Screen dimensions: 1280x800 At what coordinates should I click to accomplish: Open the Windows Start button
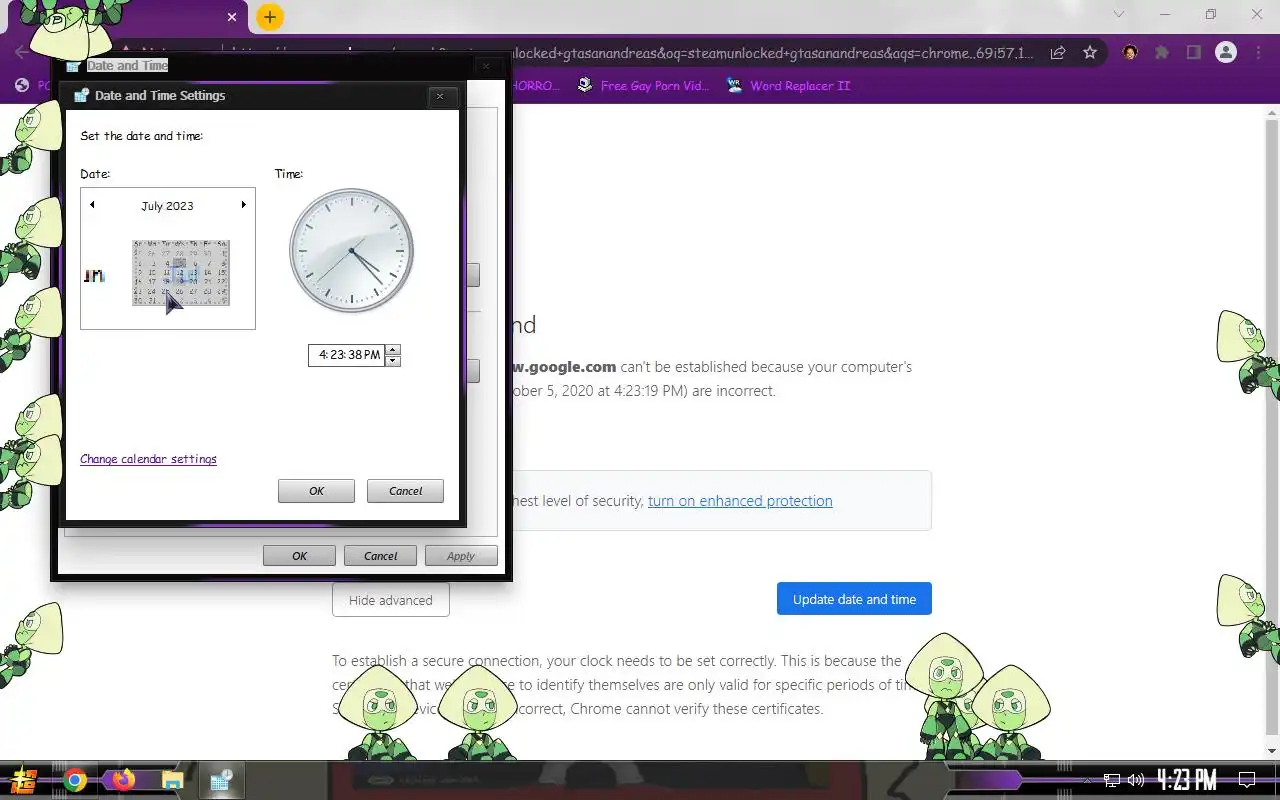coord(25,780)
